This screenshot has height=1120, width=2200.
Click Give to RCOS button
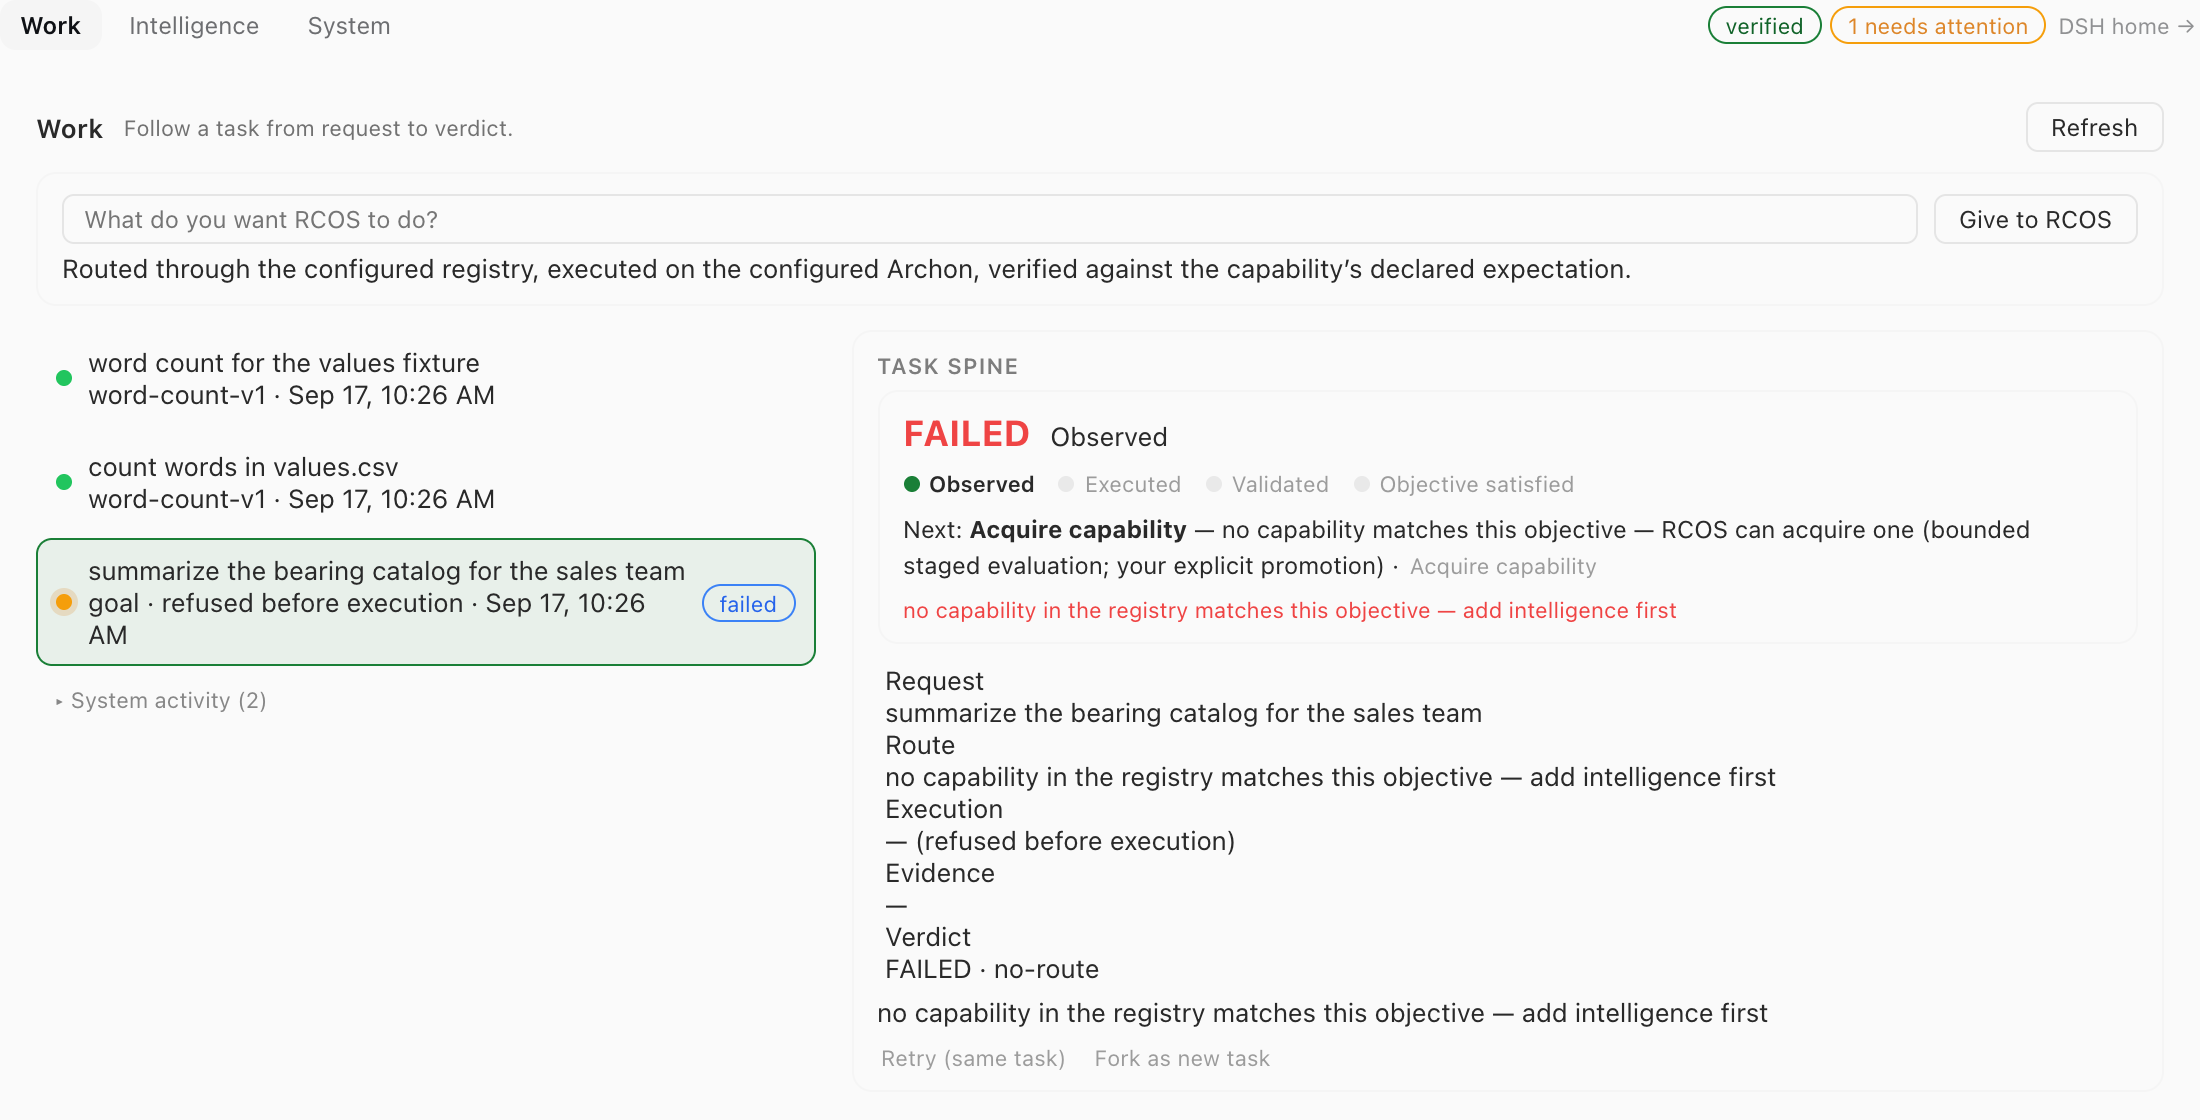(2035, 219)
